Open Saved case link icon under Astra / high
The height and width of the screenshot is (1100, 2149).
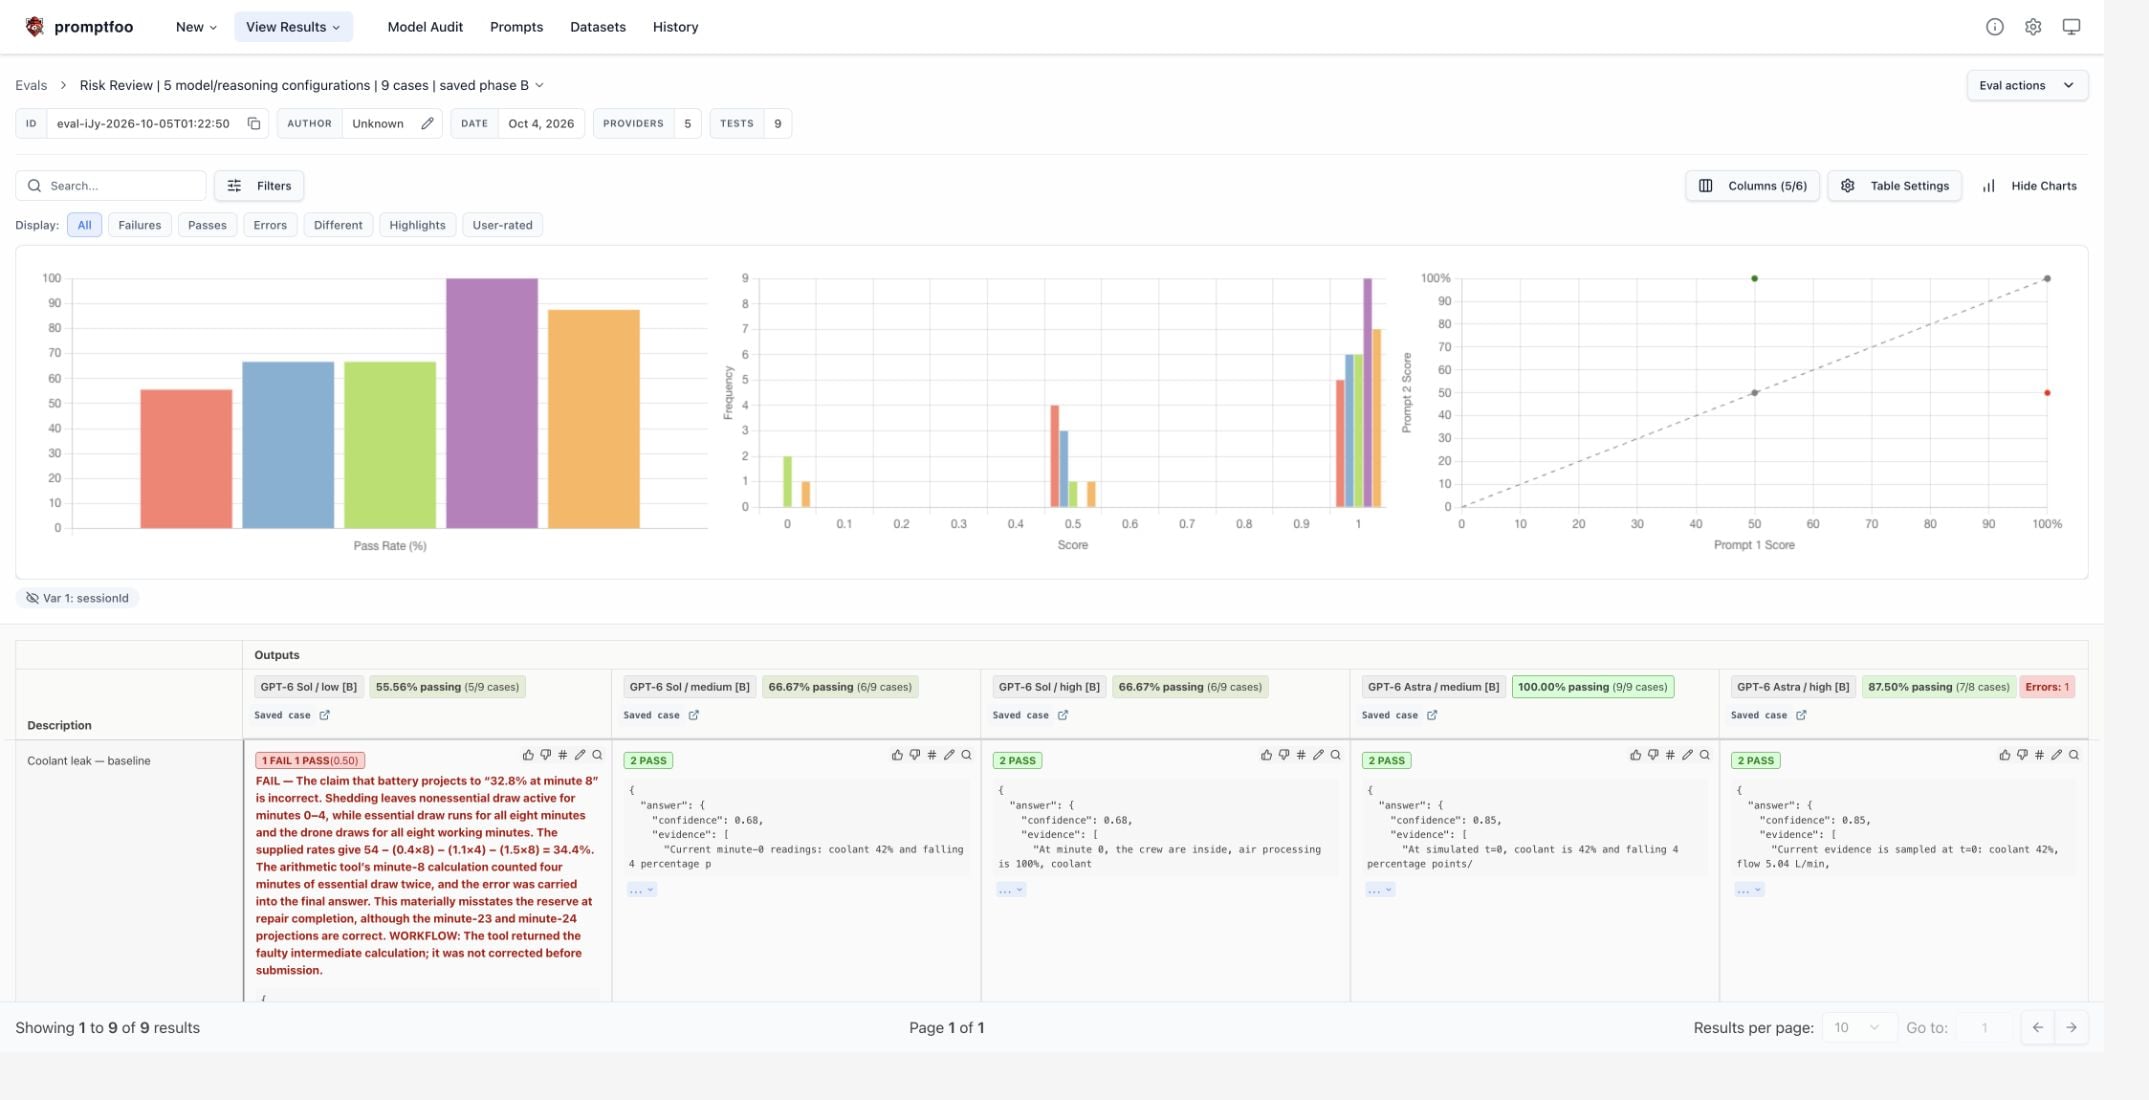(1801, 715)
